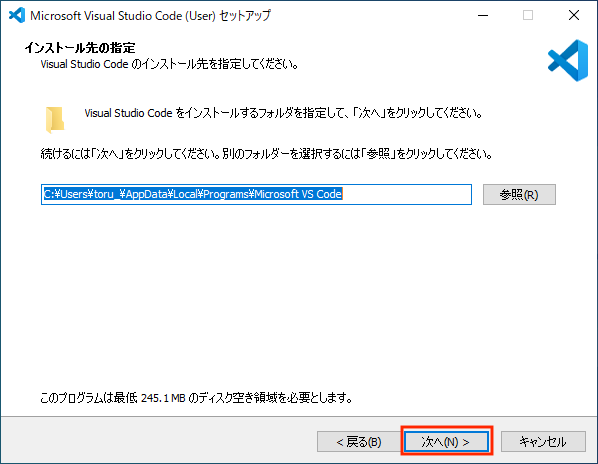The height and width of the screenshot is (464, 598).
Task: Click the window title 'Microsoft Visual Studio Code (User) セットアップ'
Action: 150,16
